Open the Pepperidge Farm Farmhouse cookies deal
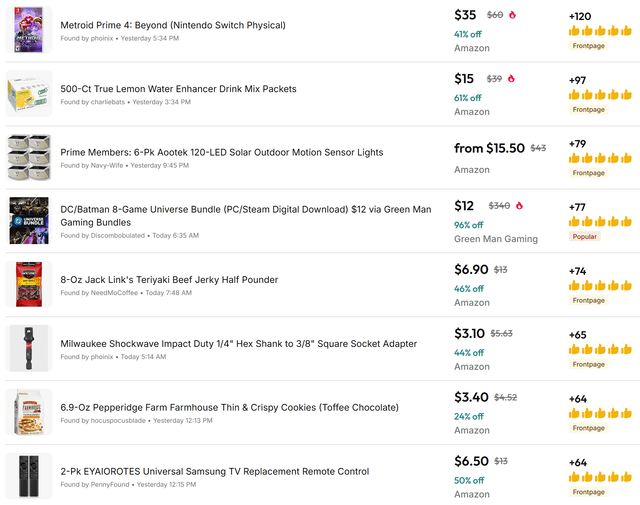This screenshot has height=505, width=640. tap(229, 407)
